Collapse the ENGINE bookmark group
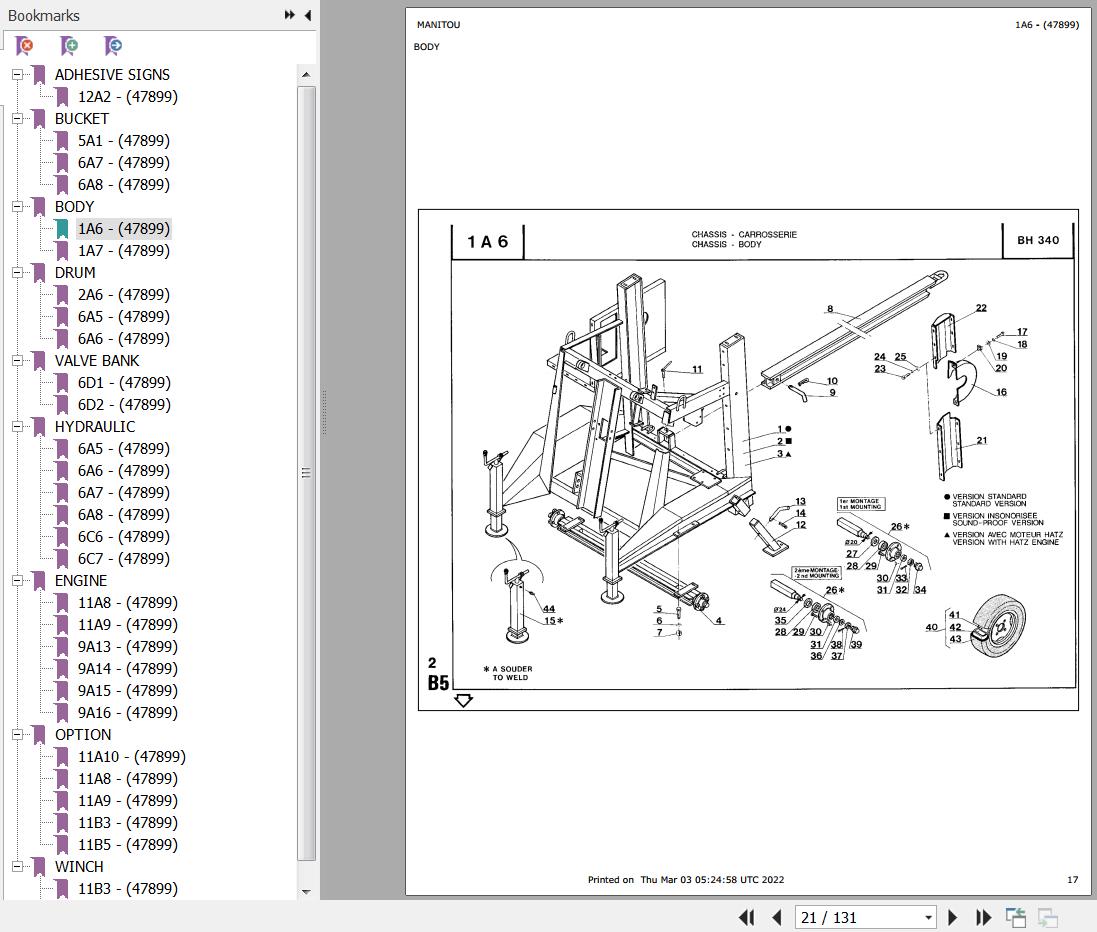This screenshot has height=932, width=1097. pyautogui.click(x=17, y=581)
